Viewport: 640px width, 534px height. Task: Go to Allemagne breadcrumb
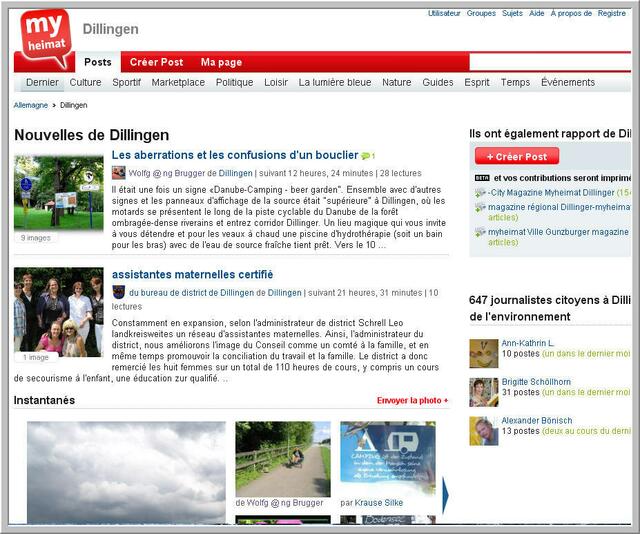pos(31,105)
